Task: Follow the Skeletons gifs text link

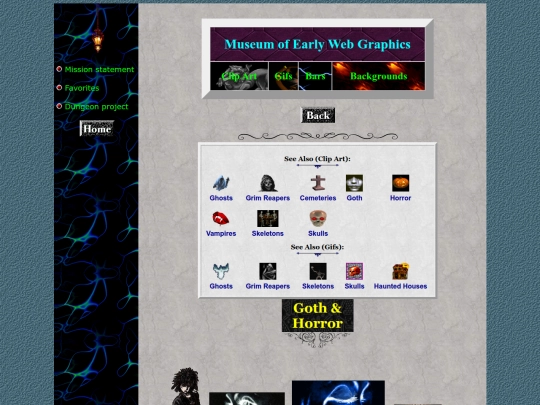Action: click(318, 286)
